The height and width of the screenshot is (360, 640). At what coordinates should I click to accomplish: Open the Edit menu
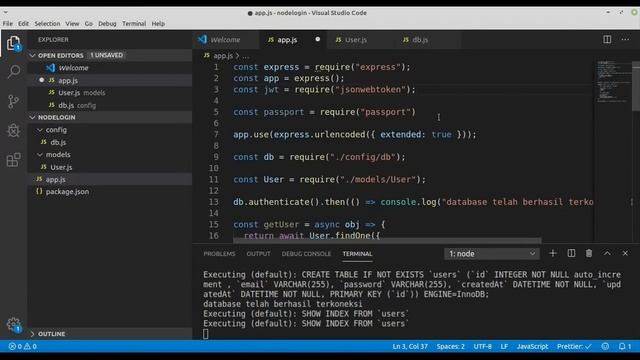tap(23, 24)
